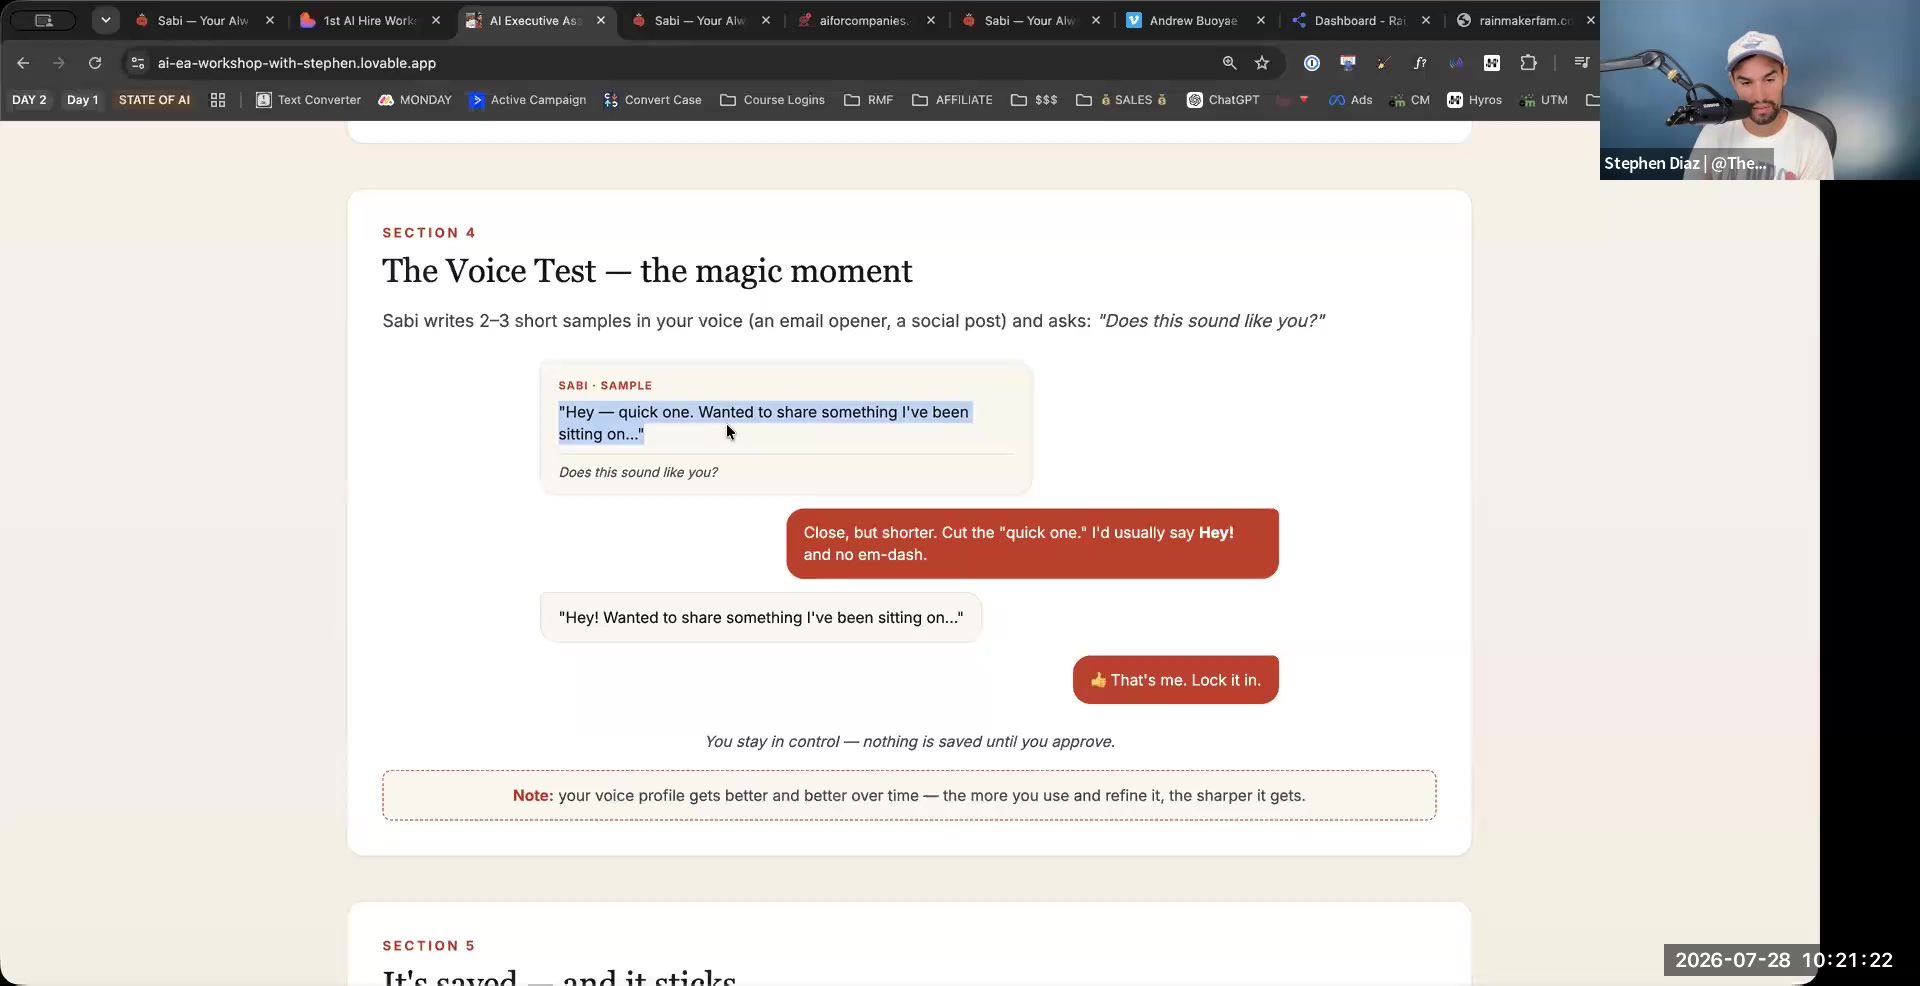The width and height of the screenshot is (1920, 986).
Task: Click the 'That's me. Lock it in.' bubble
Action: coord(1176,680)
